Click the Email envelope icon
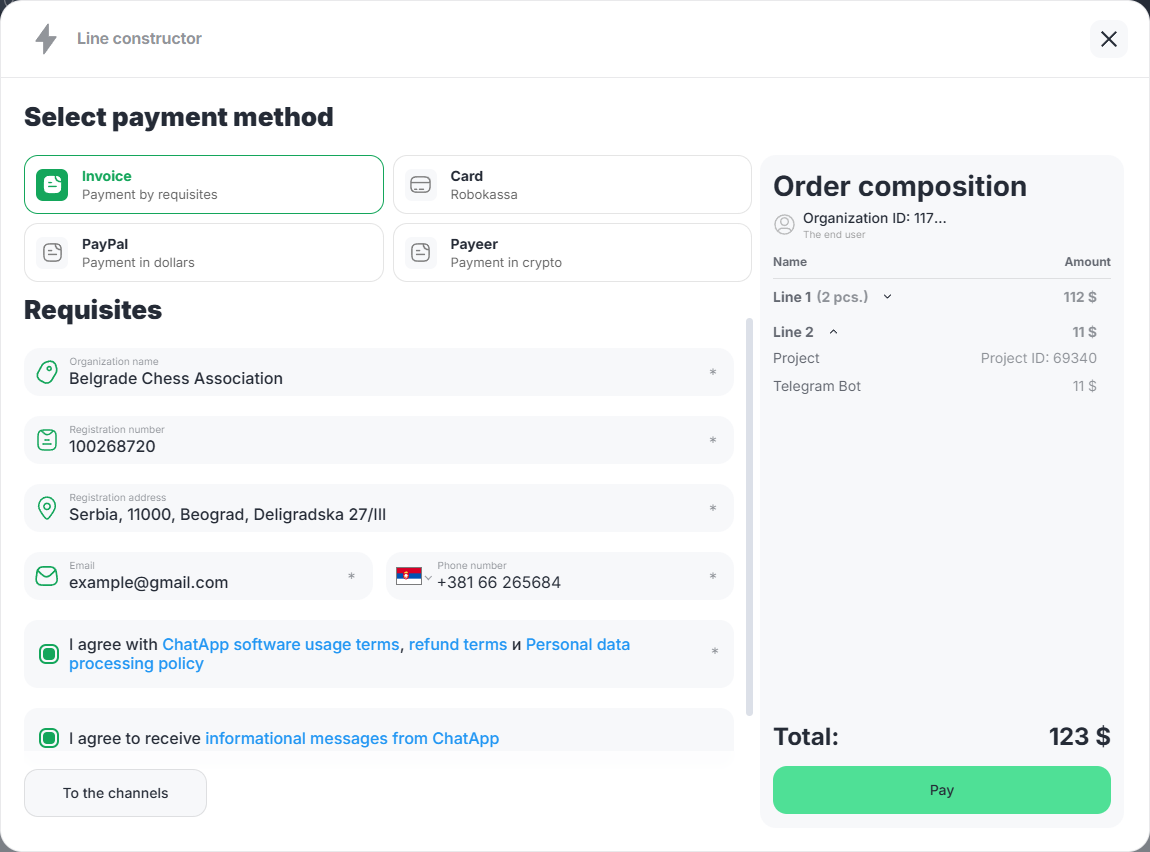 (x=47, y=576)
